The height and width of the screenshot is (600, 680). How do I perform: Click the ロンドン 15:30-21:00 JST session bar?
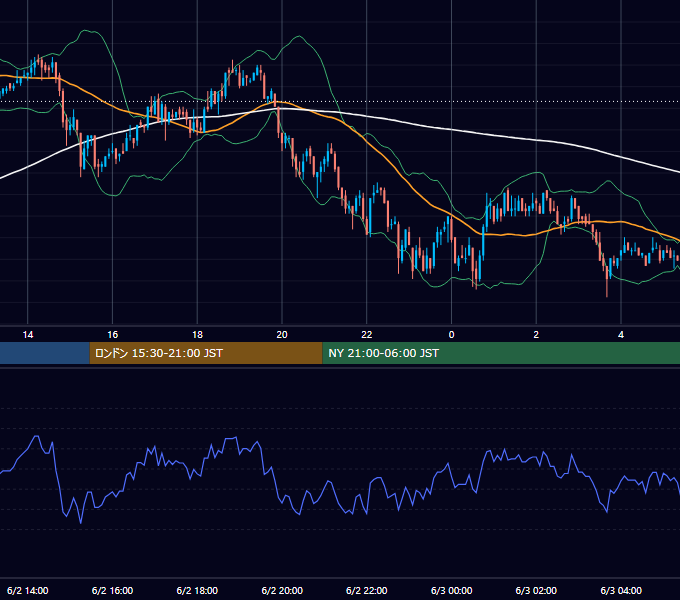[x=206, y=353]
